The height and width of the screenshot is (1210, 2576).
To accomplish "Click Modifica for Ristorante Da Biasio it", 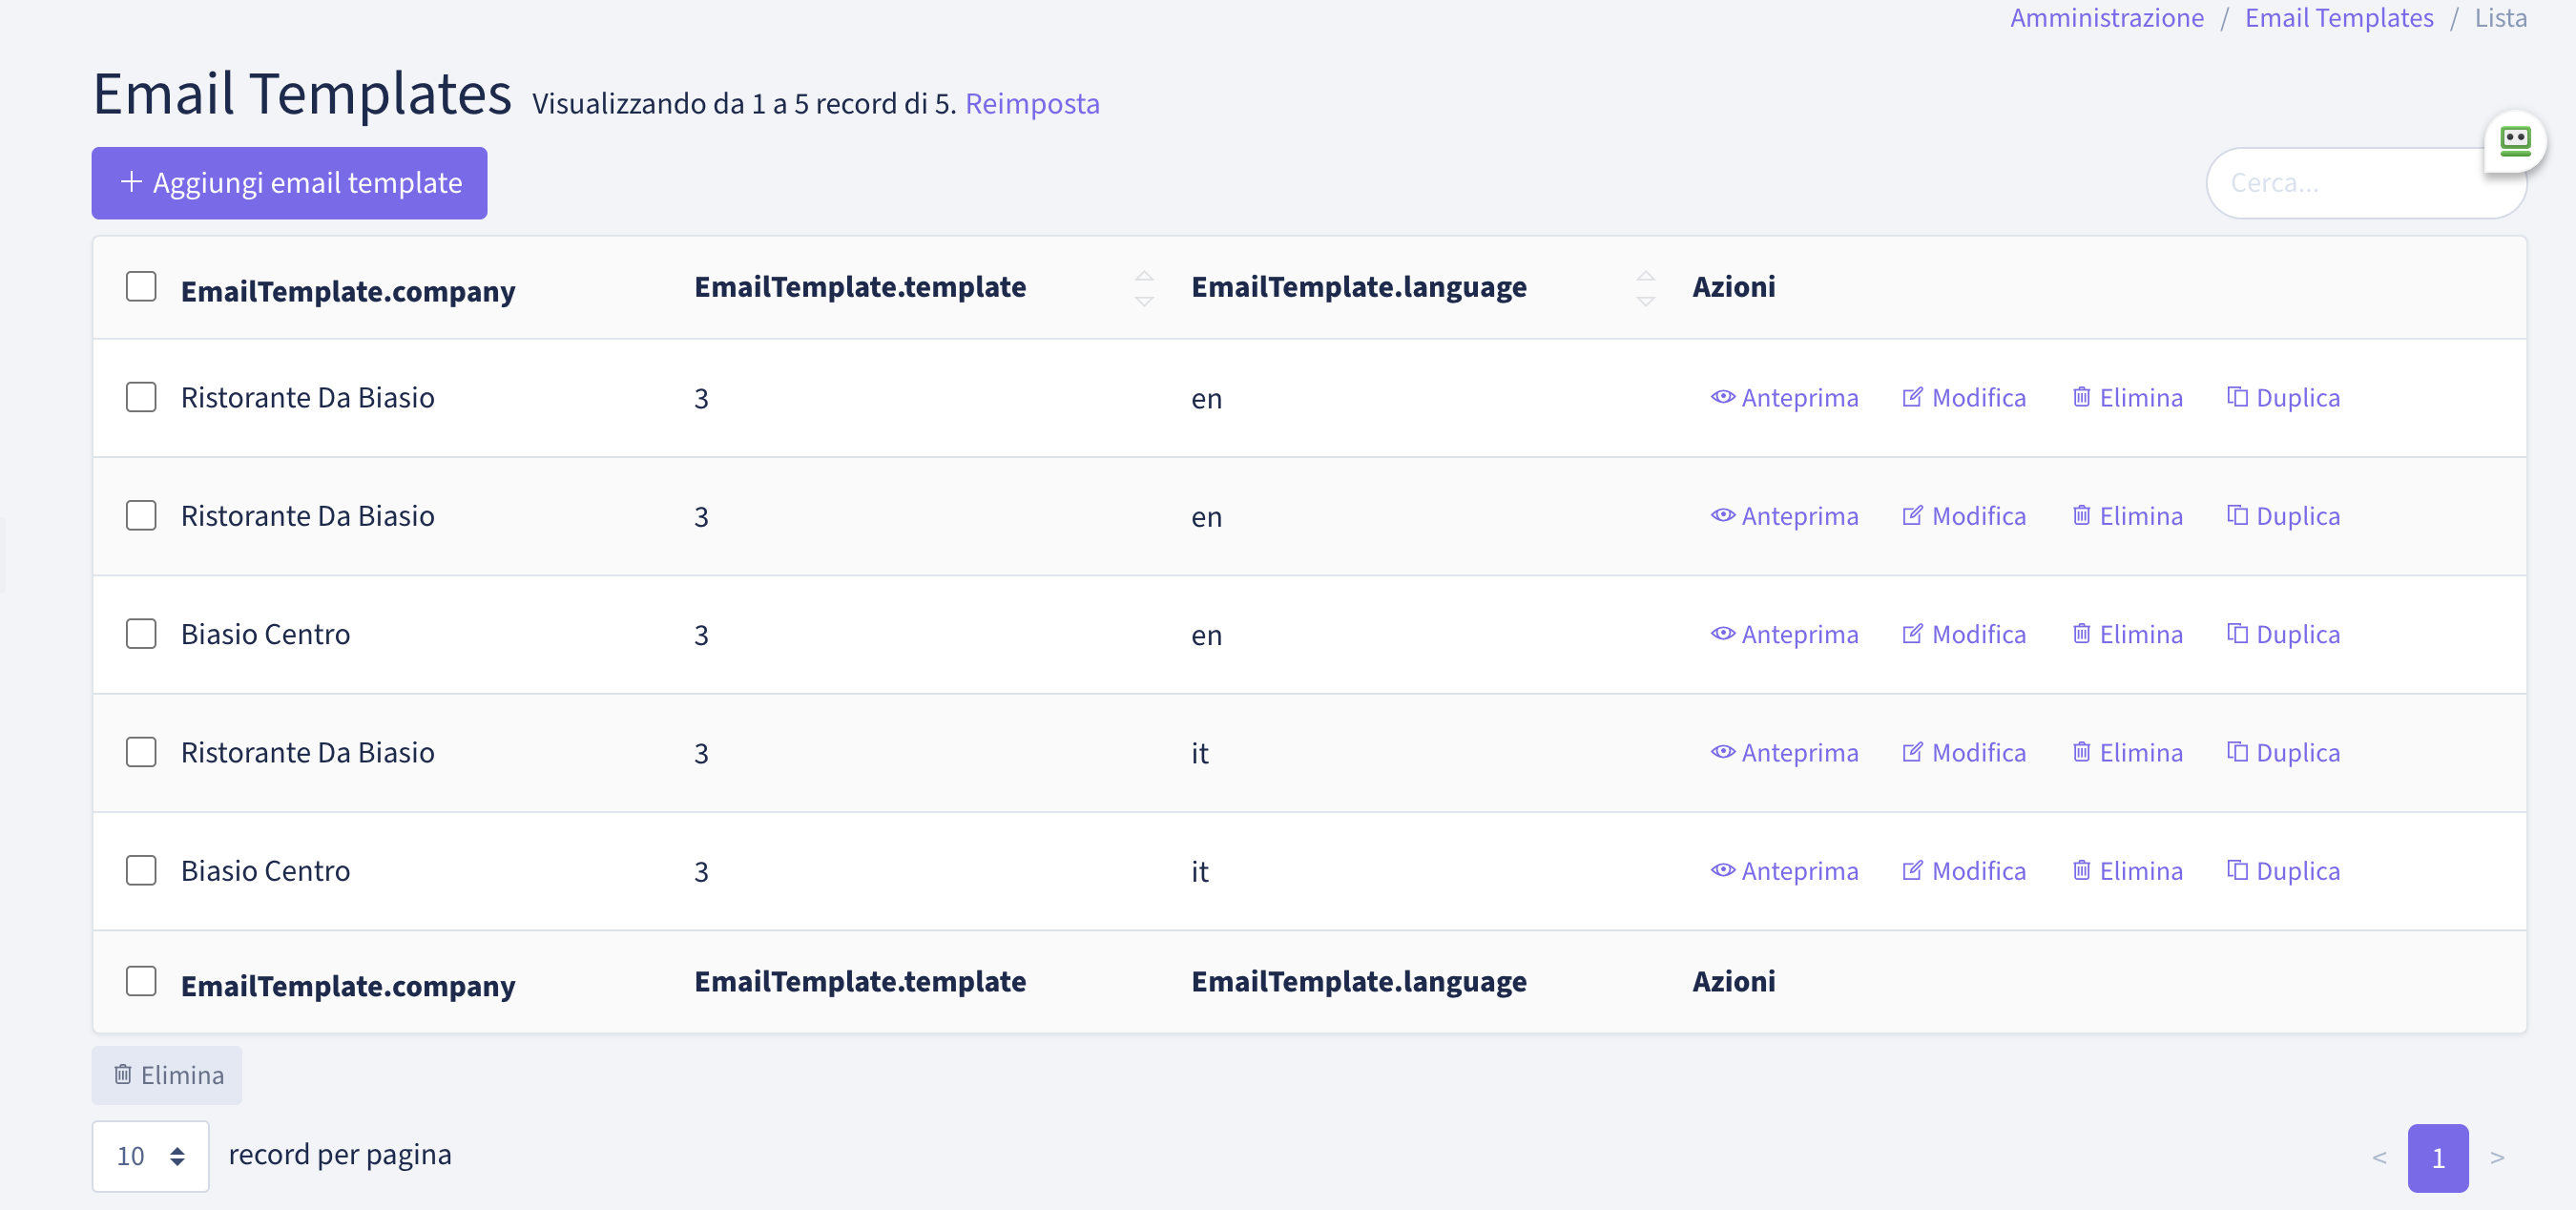I will 1964,752.
